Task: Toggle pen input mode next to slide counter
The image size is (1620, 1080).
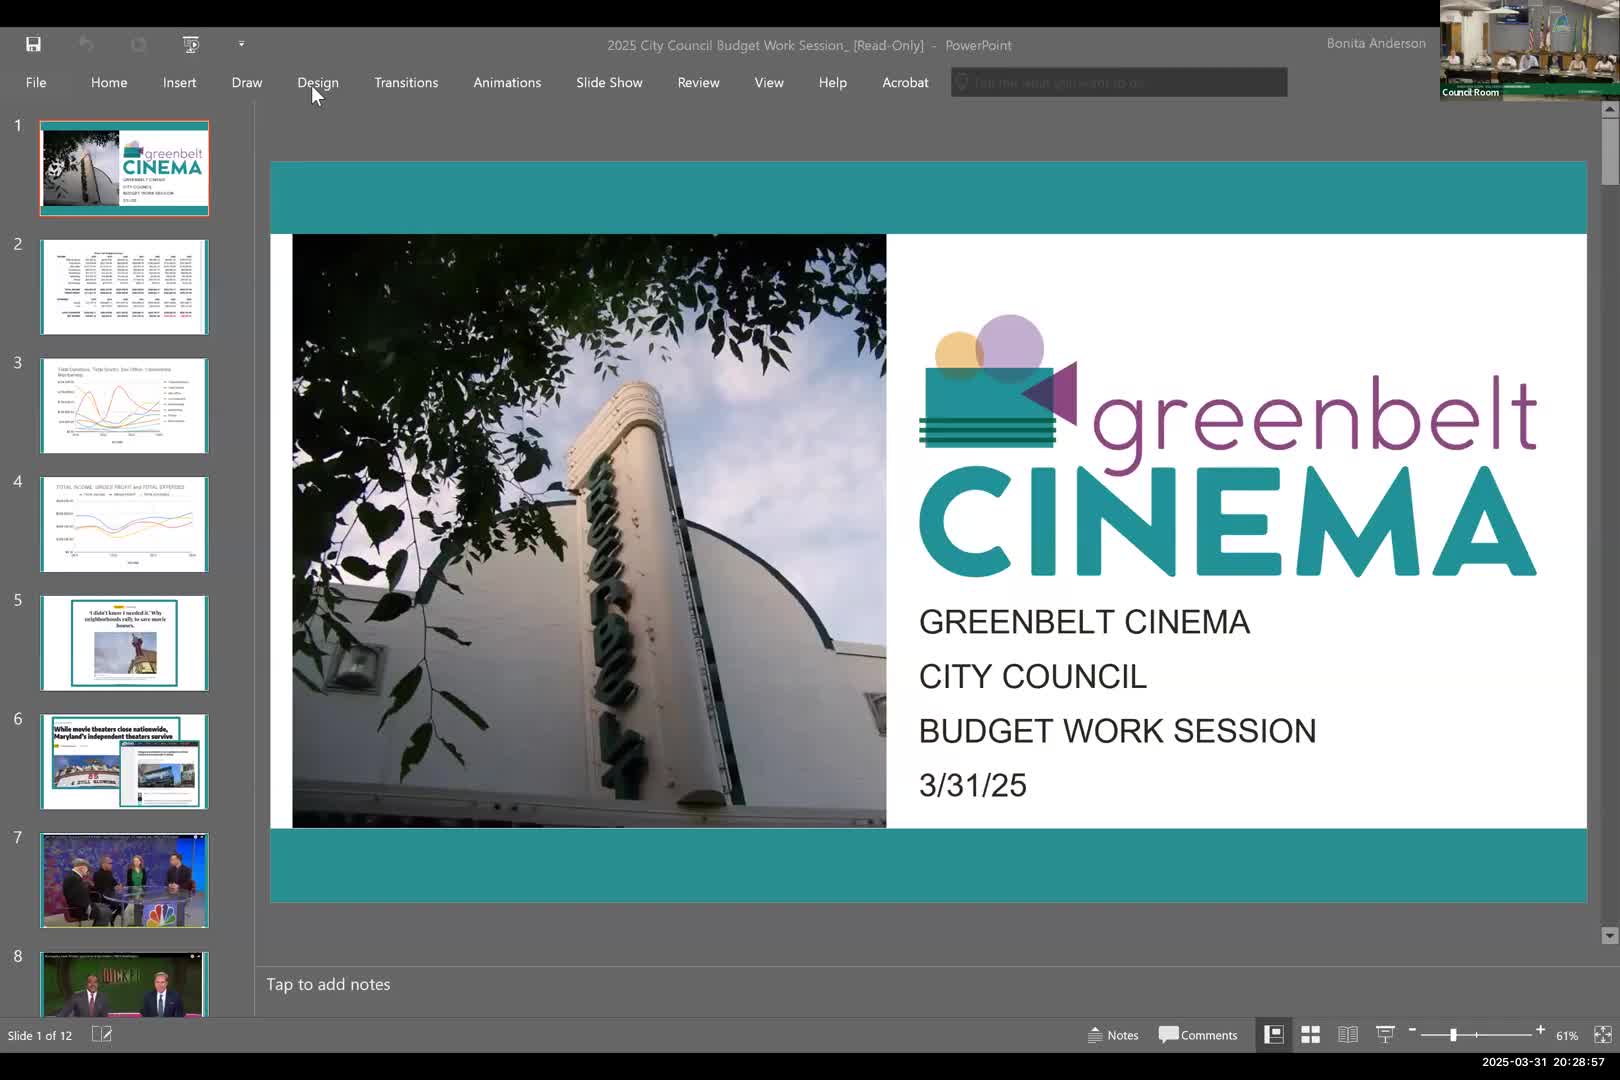Action: click(x=101, y=1034)
